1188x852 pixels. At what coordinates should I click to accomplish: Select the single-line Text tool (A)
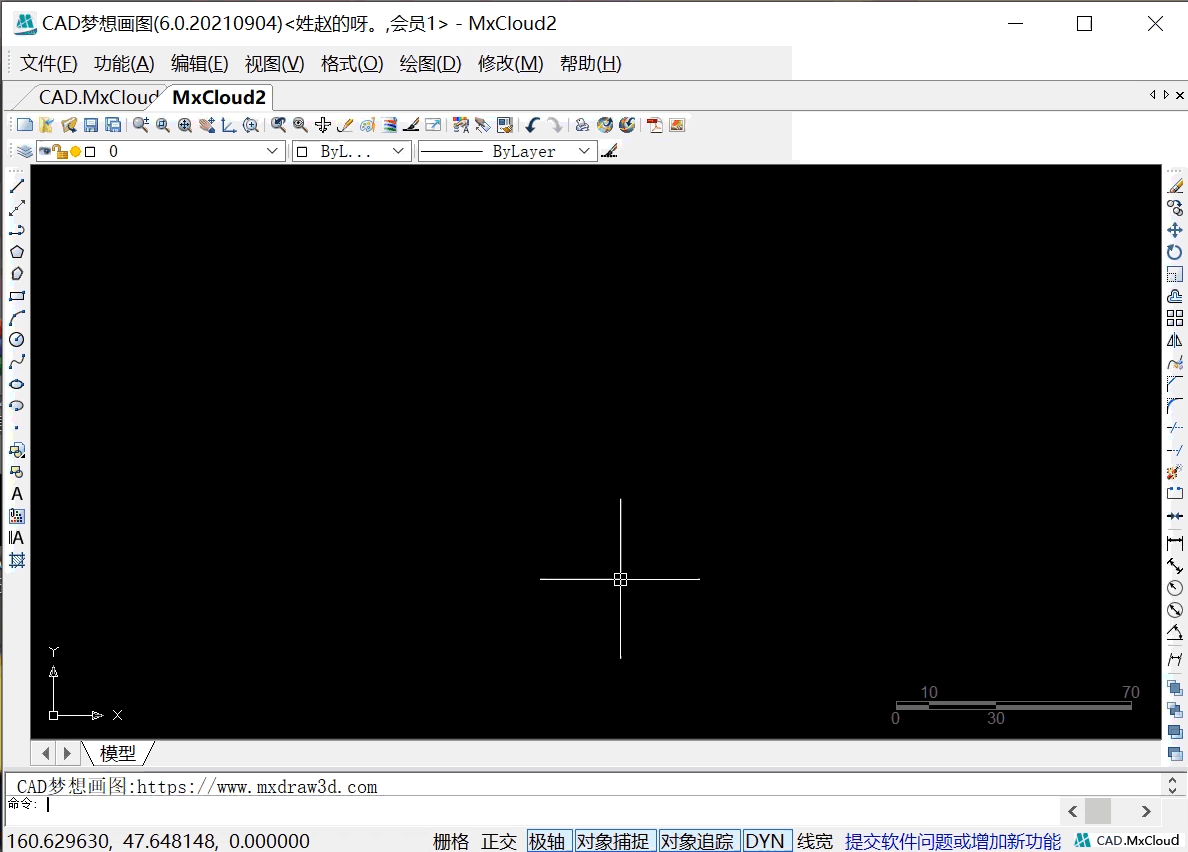(17, 494)
